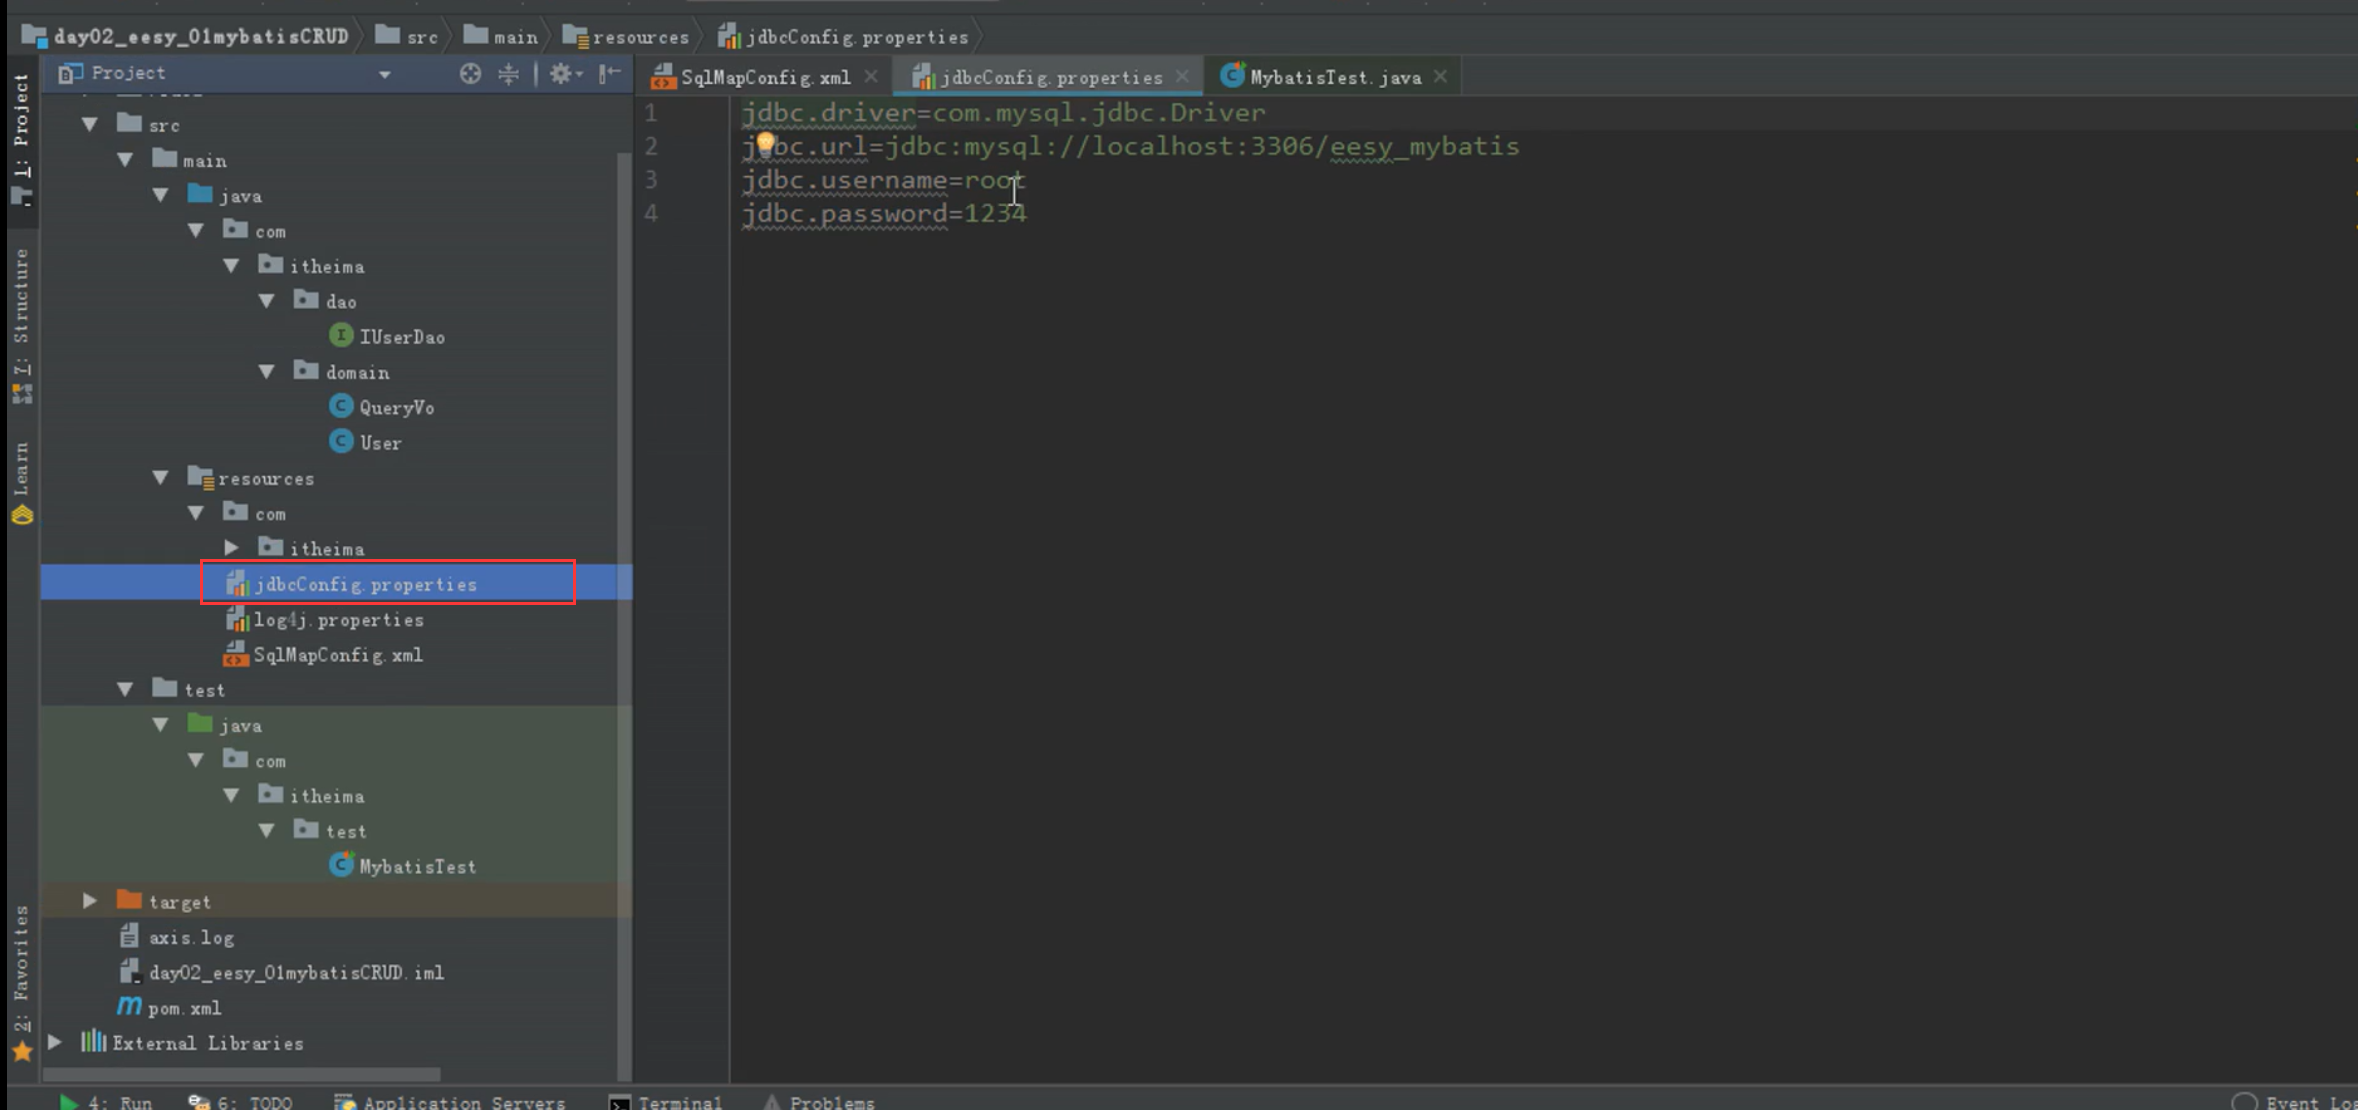Viewport: 2358px width, 1110px height.
Task: Click the hide Project panel icon
Action: [x=609, y=73]
